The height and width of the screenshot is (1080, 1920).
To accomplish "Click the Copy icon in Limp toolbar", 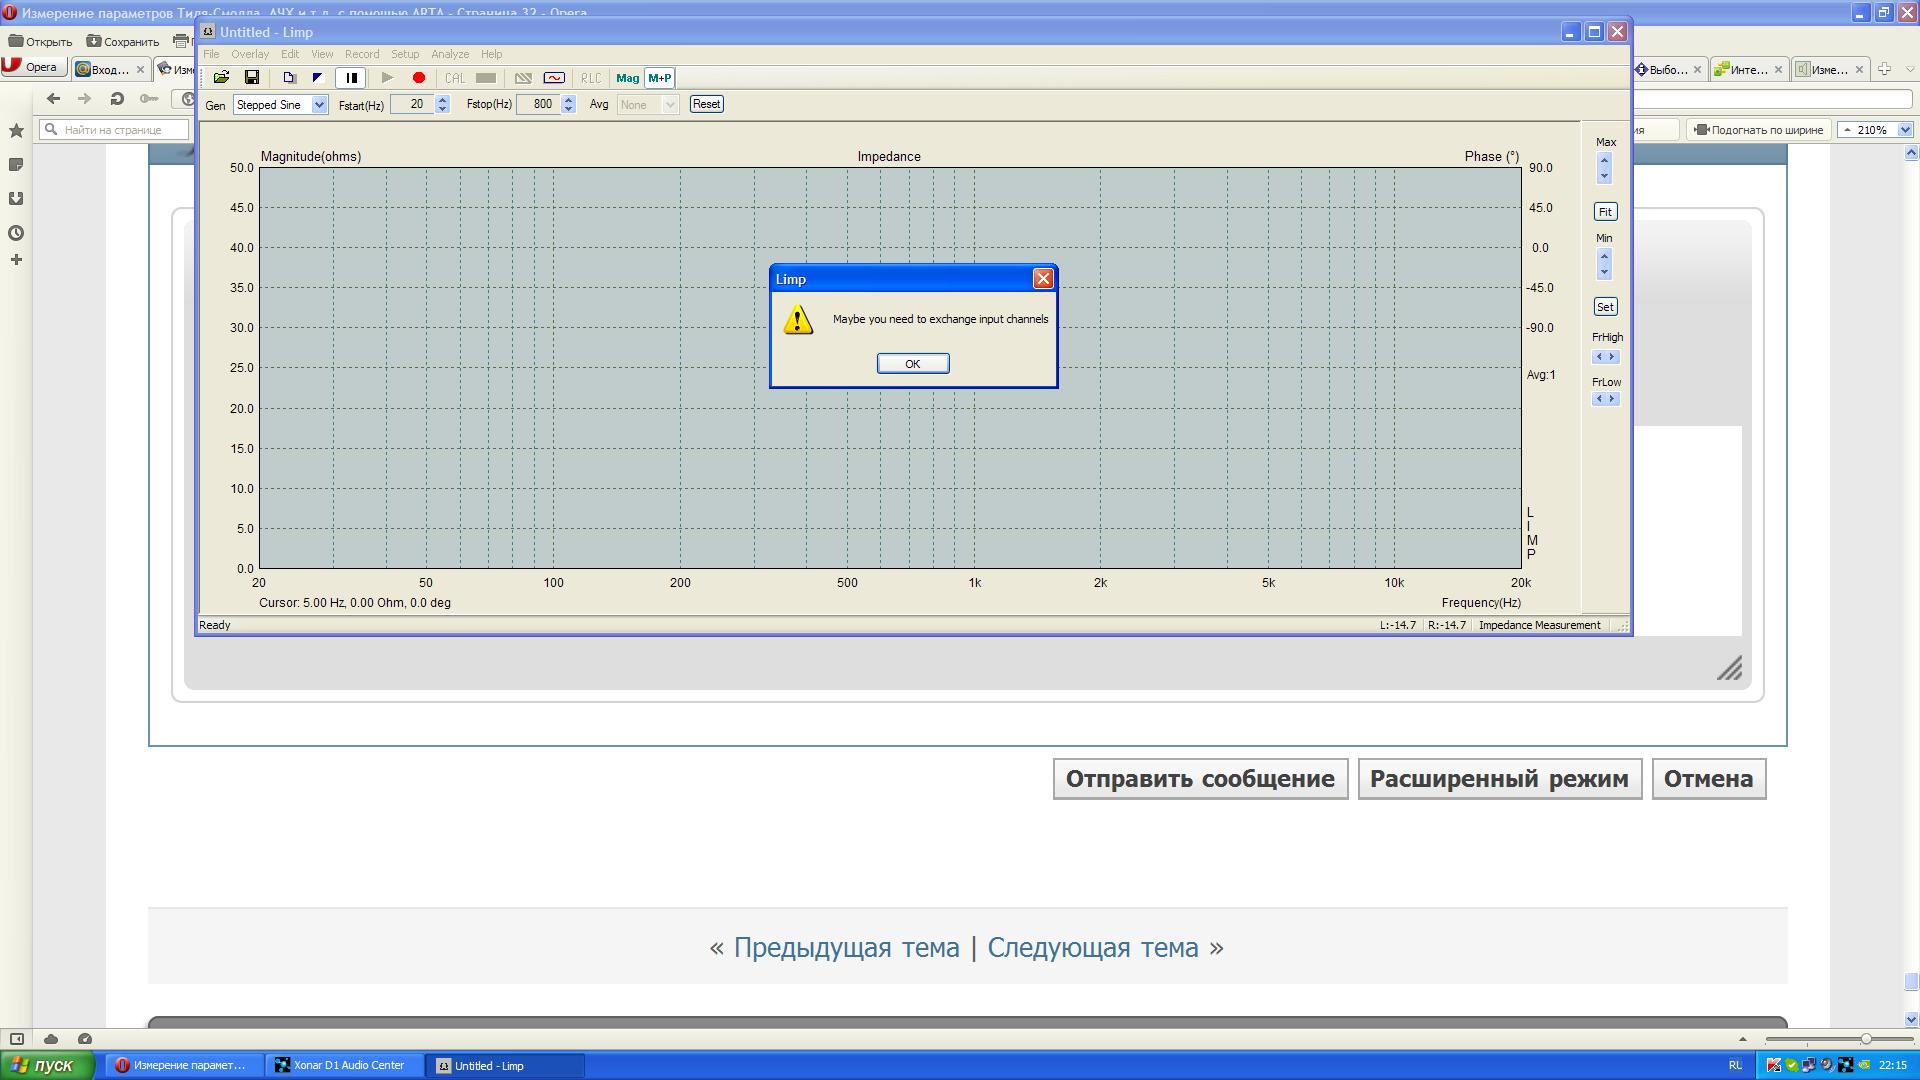I will pos(289,78).
